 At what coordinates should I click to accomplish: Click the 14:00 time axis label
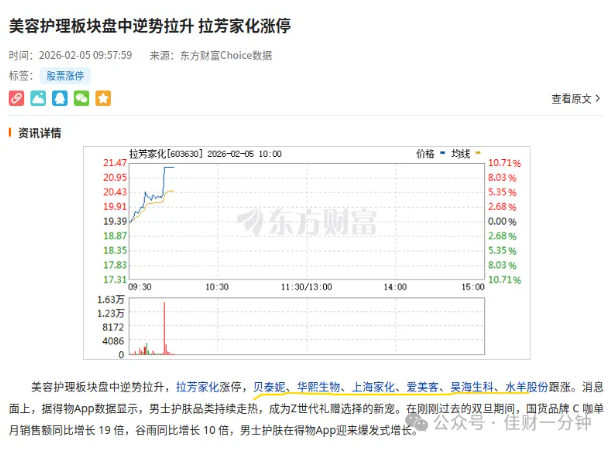click(395, 287)
